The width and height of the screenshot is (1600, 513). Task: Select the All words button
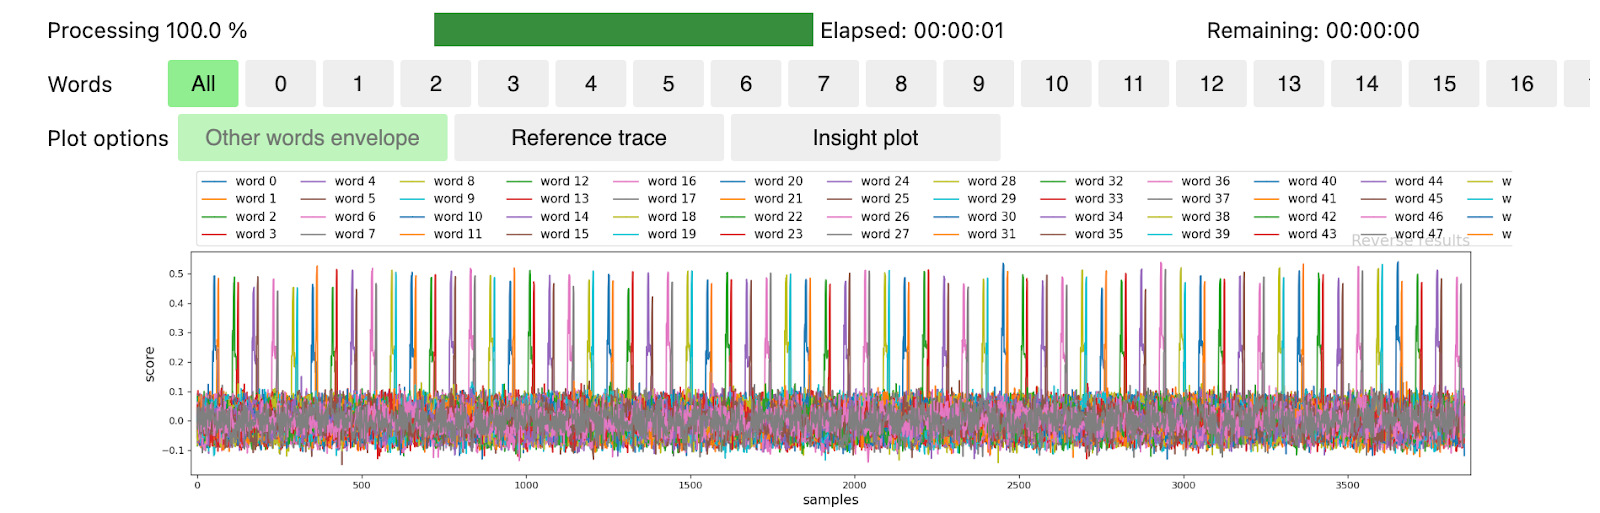[203, 84]
